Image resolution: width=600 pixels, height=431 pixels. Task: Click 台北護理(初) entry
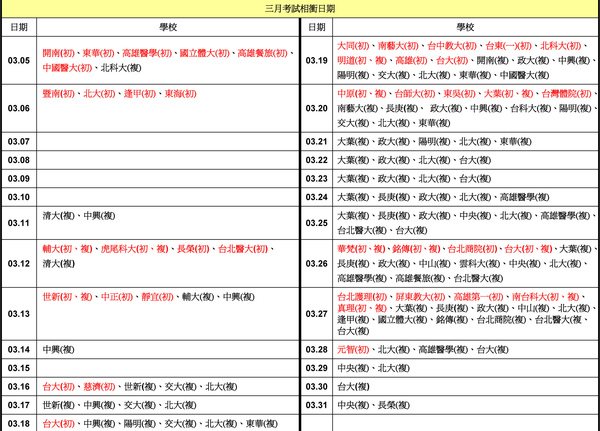(362, 297)
